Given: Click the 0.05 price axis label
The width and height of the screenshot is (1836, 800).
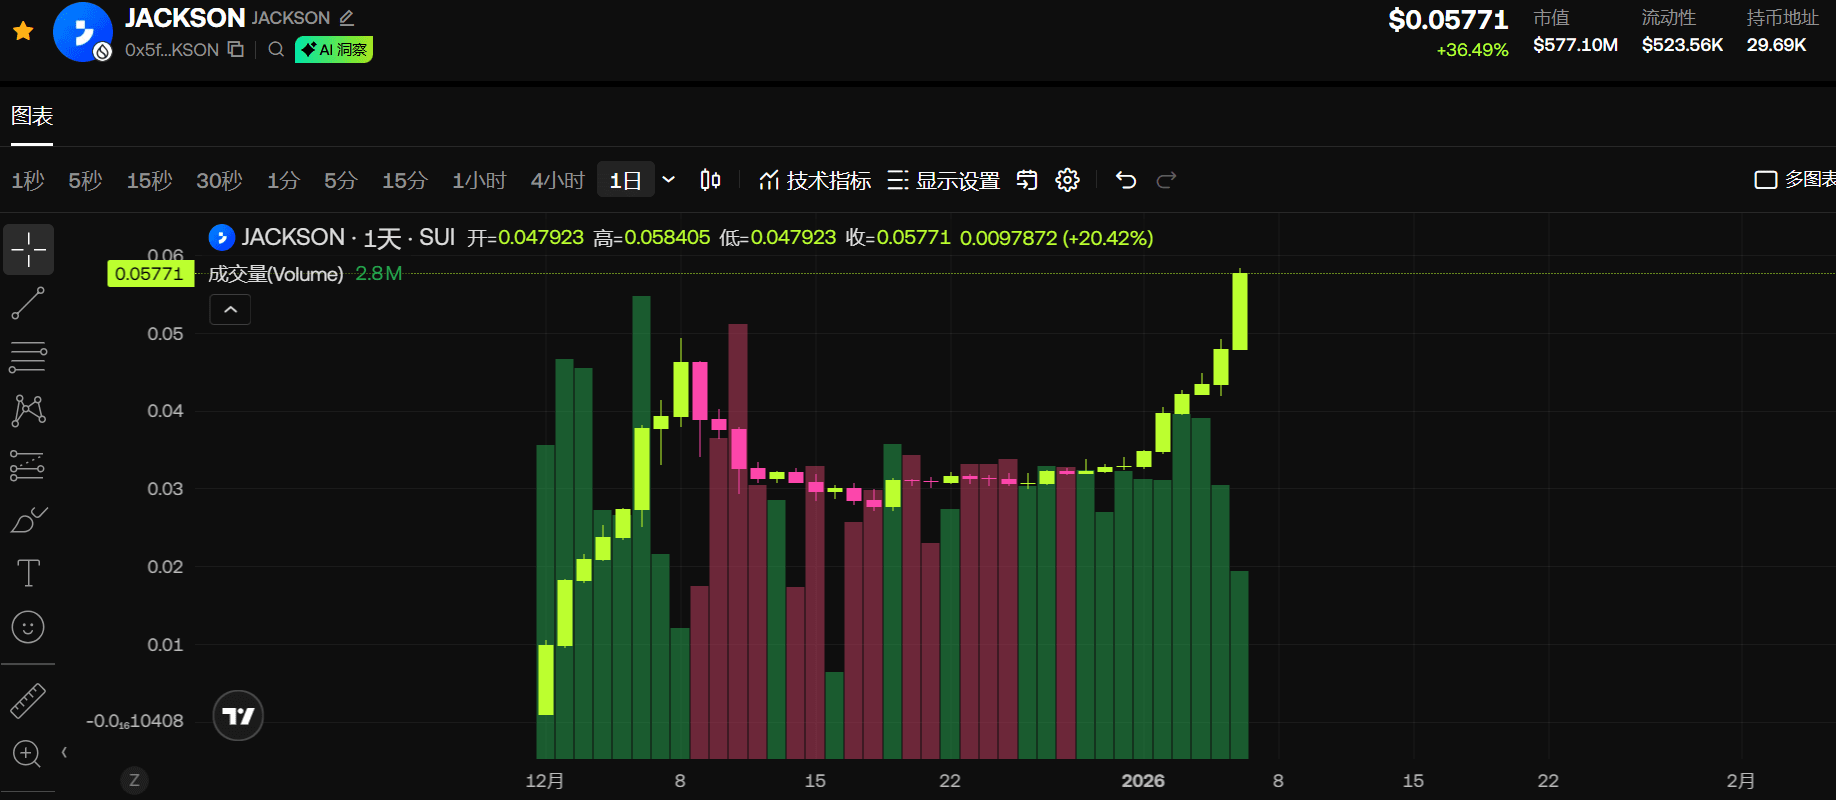Looking at the screenshot, I should coord(166,334).
